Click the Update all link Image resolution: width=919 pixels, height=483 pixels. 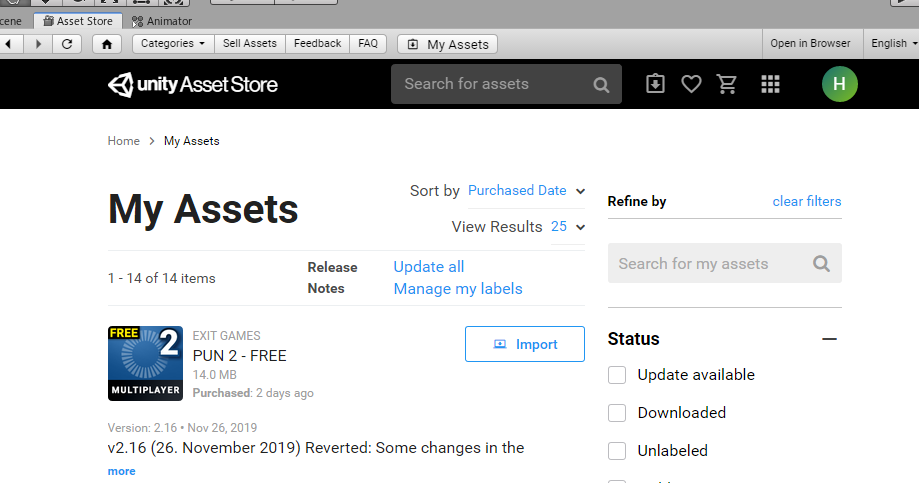(x=428, y=267)
